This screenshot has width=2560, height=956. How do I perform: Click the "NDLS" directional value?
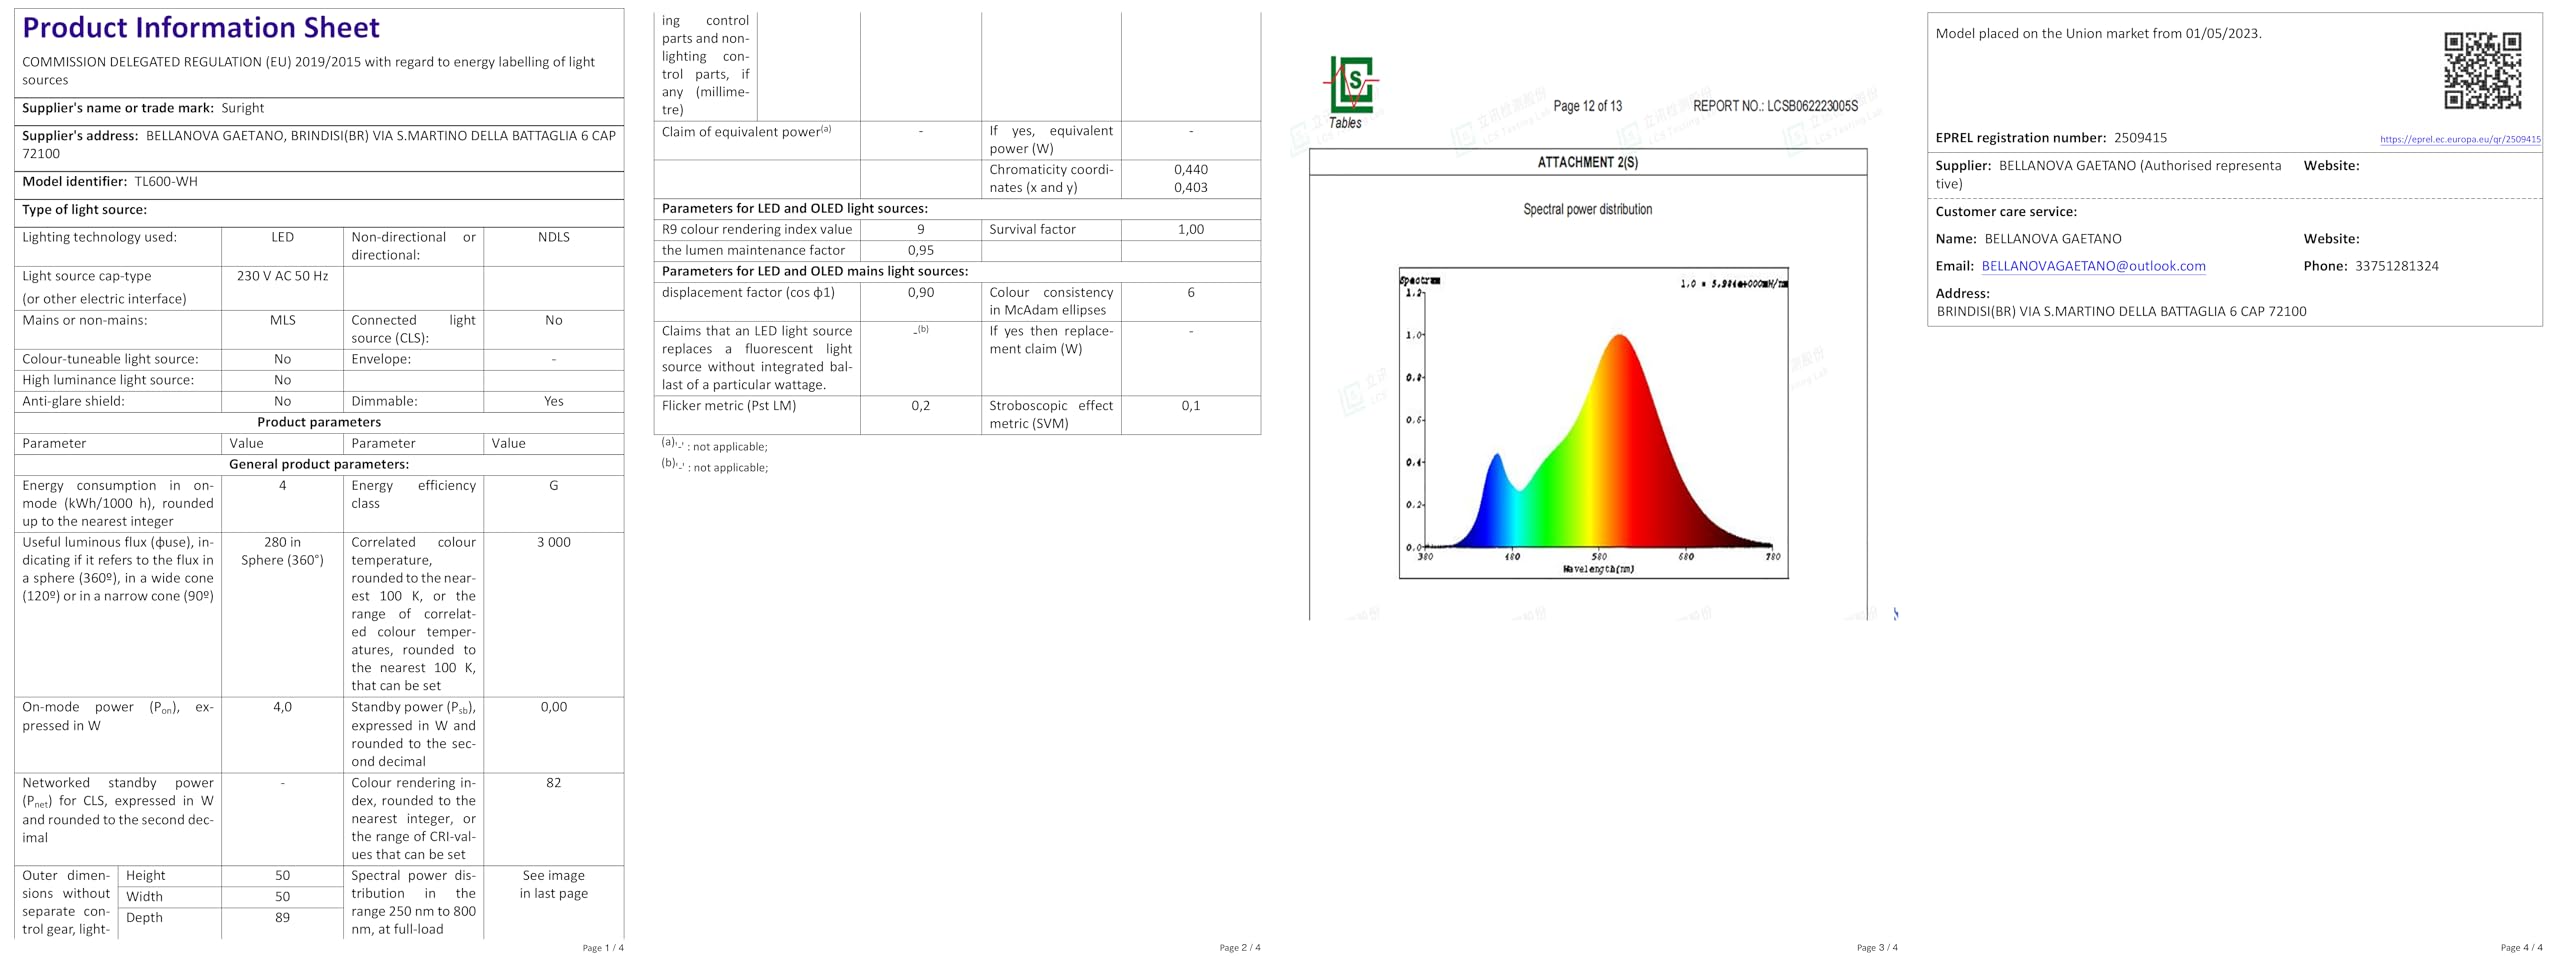click(553, 237)
